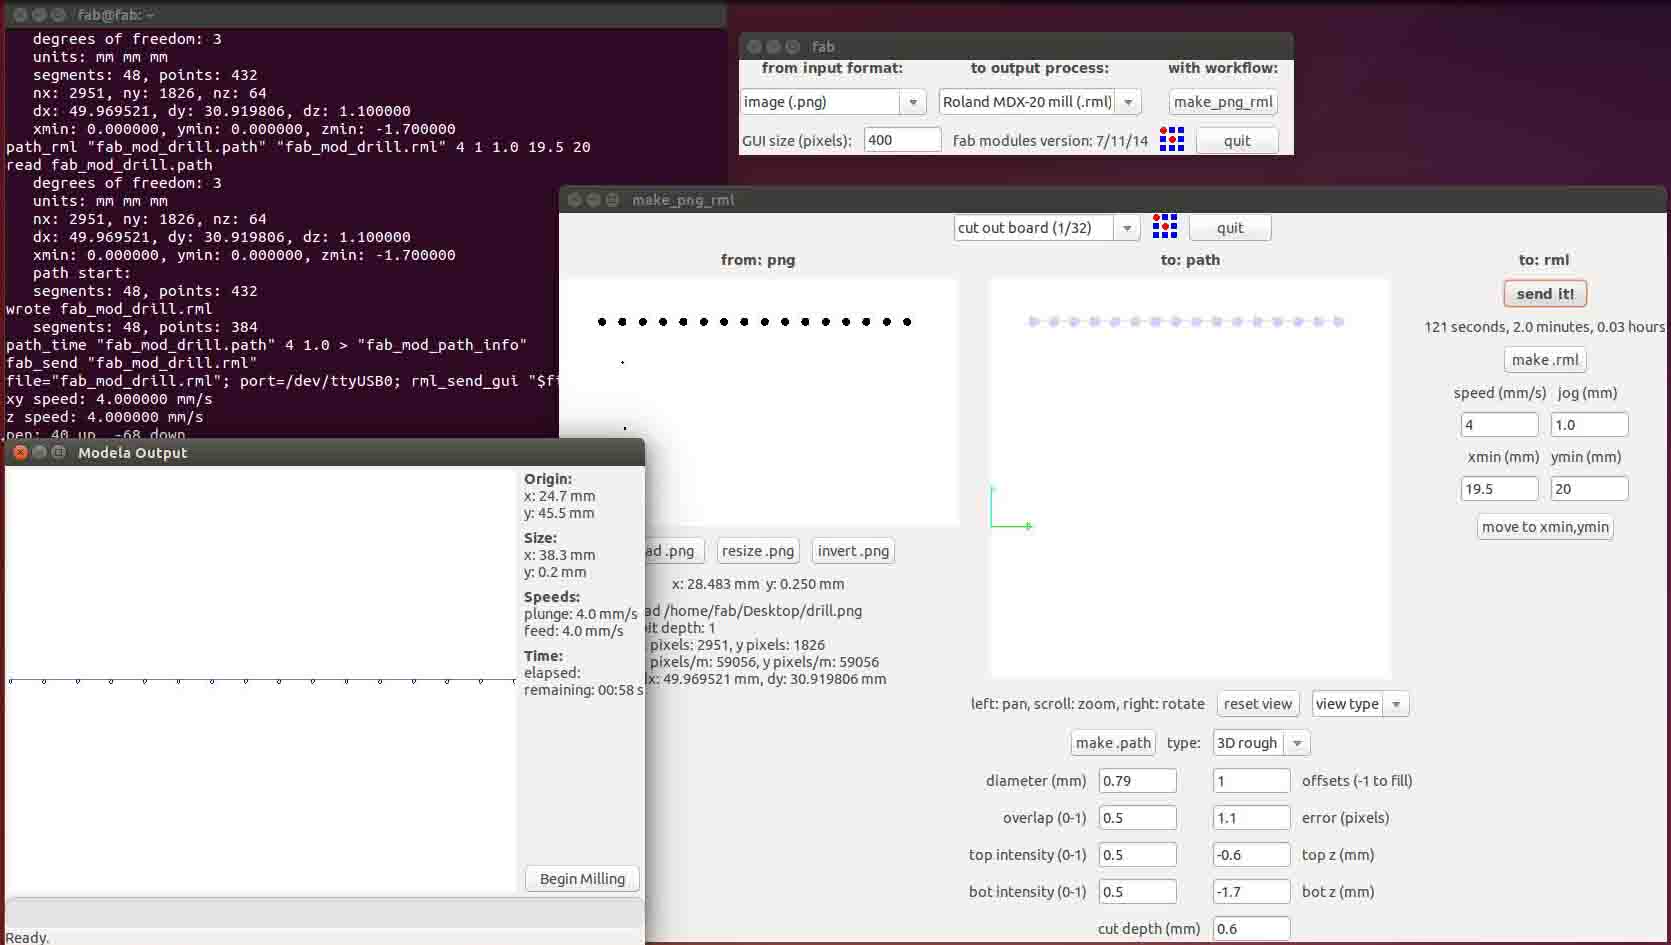Click the GUI size pixels field
The width and height of the screenshot is (1671, 945).
tap(903, 140)
